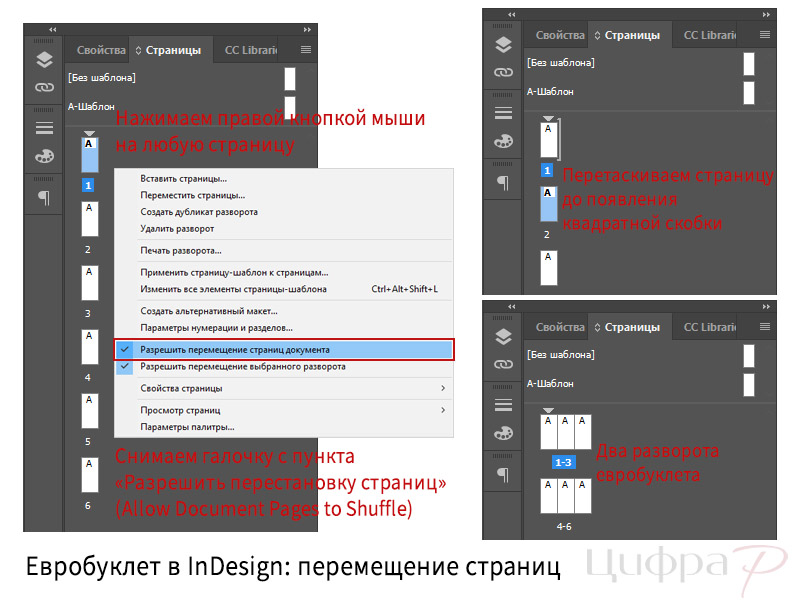800x600 pixels.
Task: Open Links icon in top-right panel
Action: pos(504,72)
